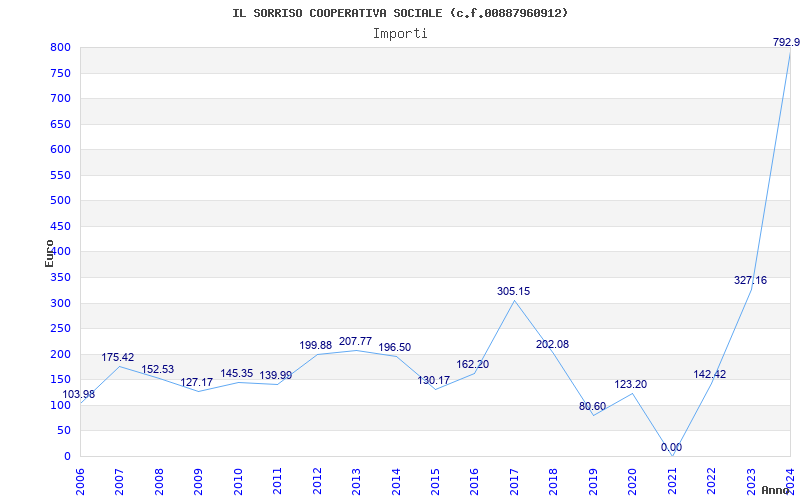The image size is (800, 500).
Task: Click the 202.08 data label
Action: click(552, 344)
